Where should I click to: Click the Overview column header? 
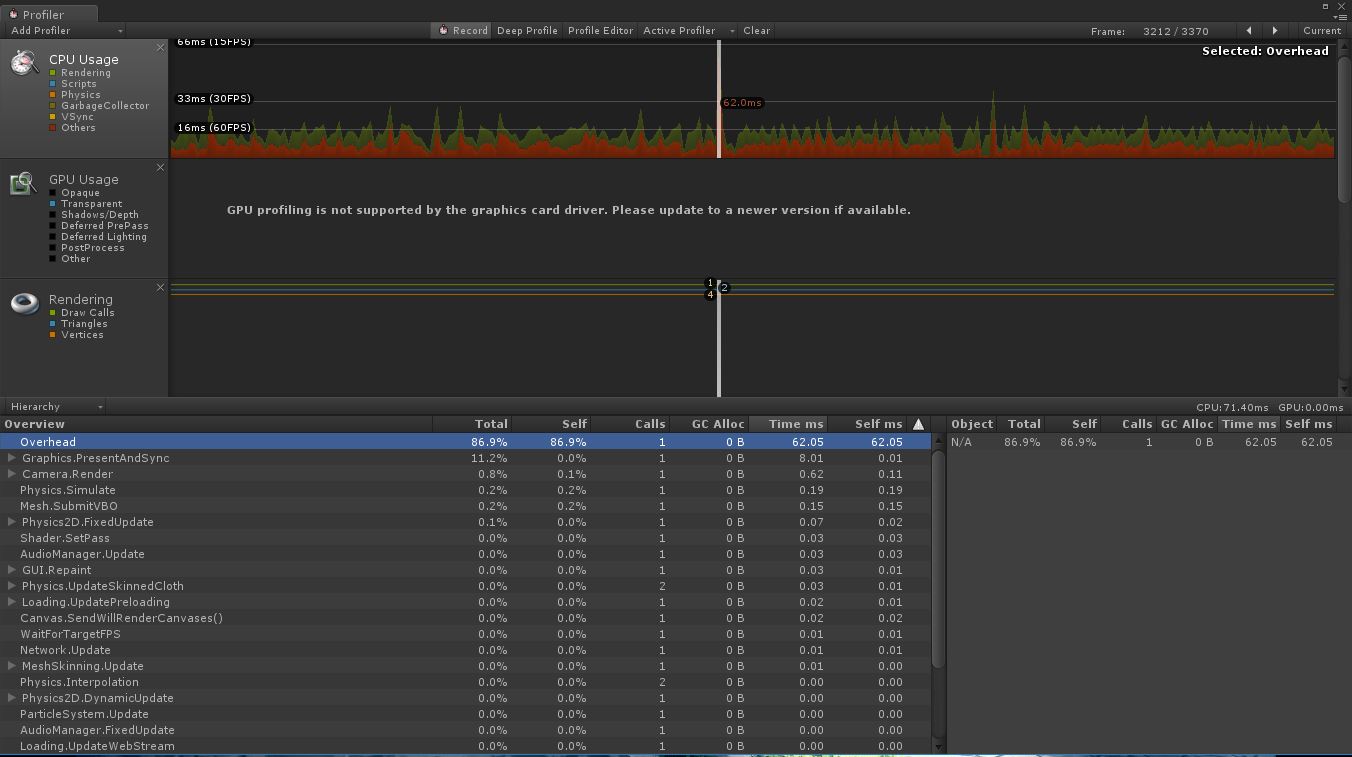[216, 424]
